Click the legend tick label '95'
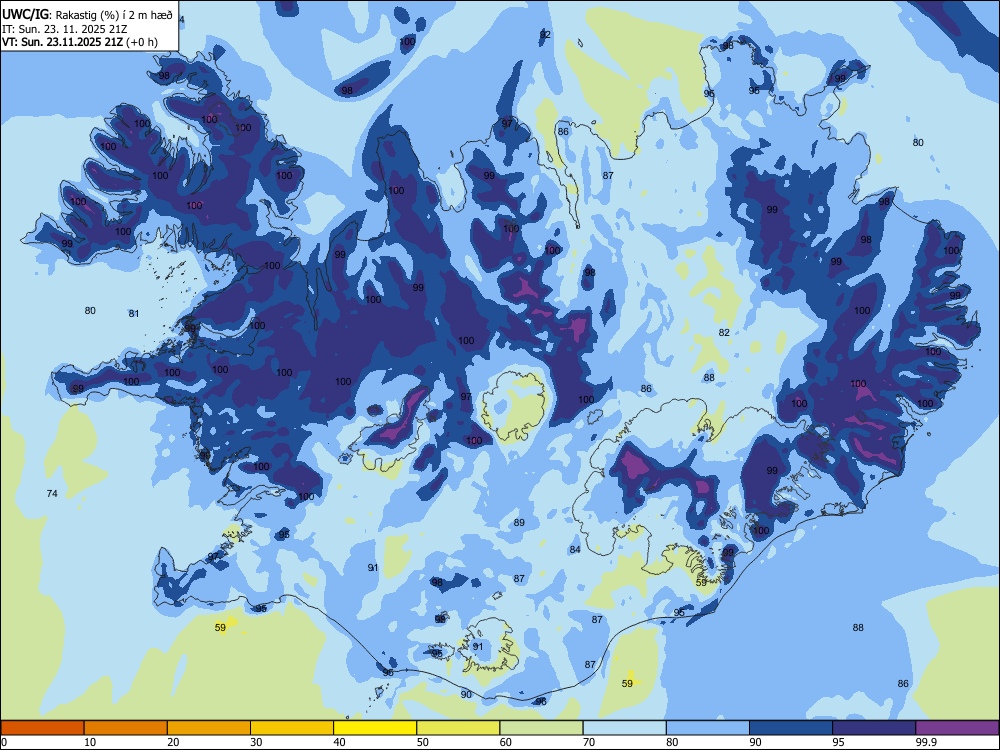 [839, 742]
